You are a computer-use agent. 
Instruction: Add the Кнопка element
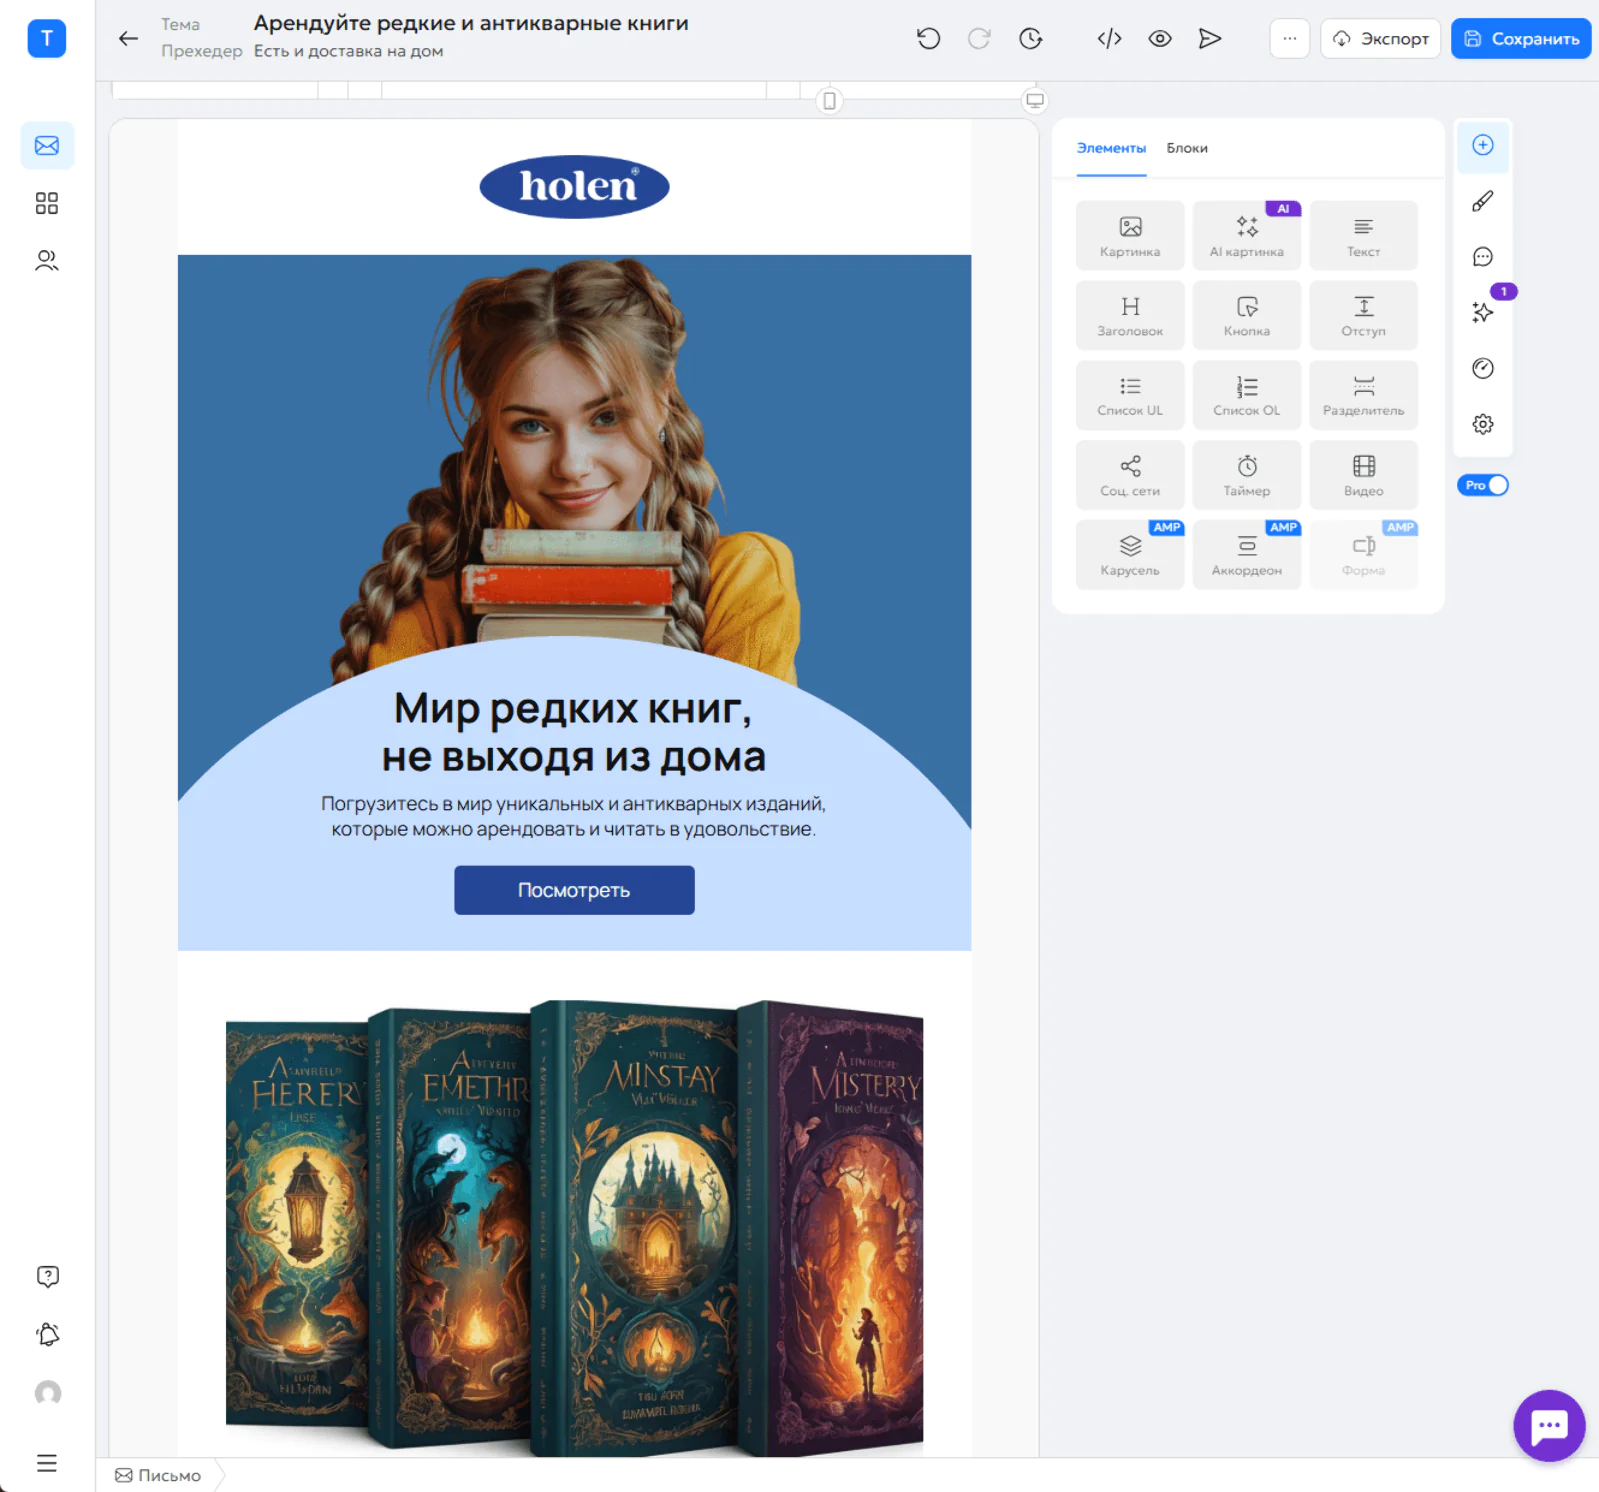point(1247,316)
